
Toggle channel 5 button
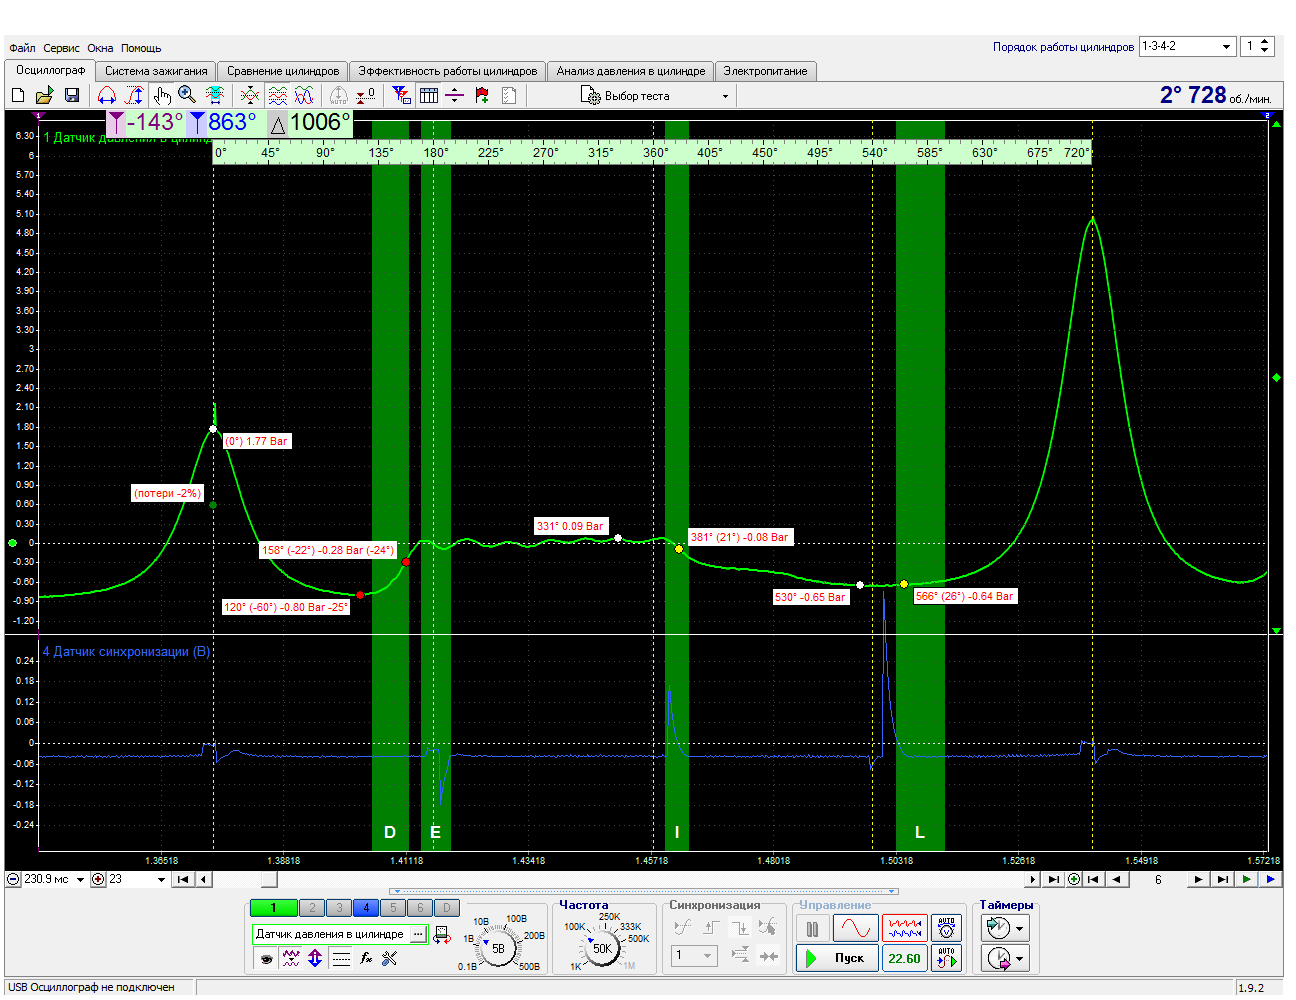[x=393, y=908]
